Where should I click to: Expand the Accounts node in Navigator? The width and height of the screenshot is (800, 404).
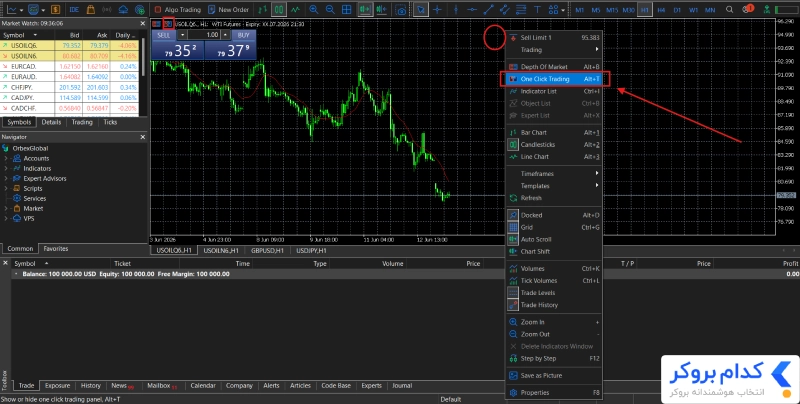[x=6, y=159]
